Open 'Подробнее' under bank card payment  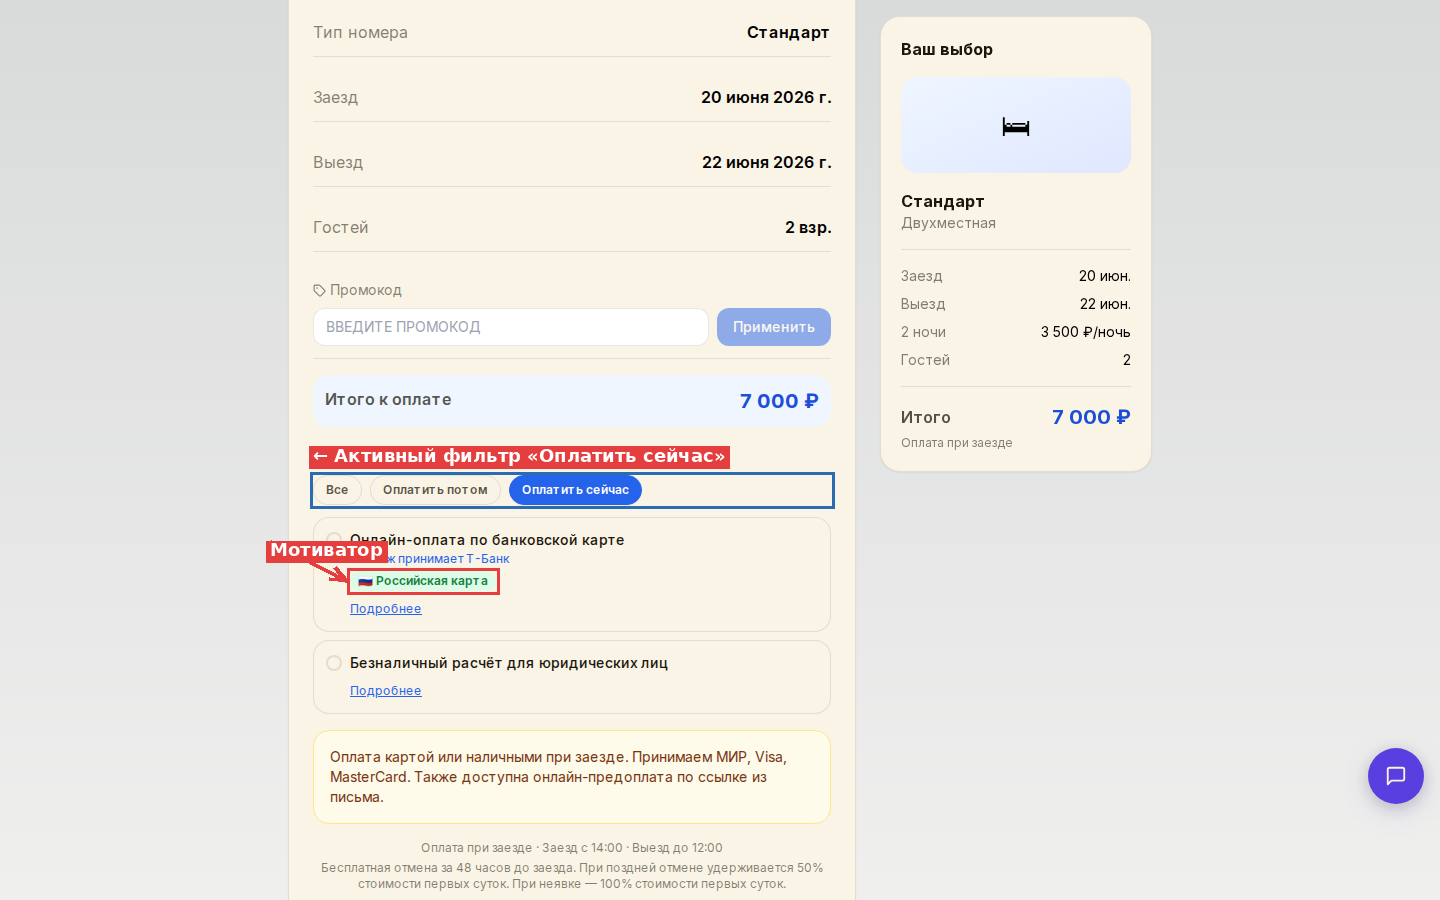click(x=385, y=609)
